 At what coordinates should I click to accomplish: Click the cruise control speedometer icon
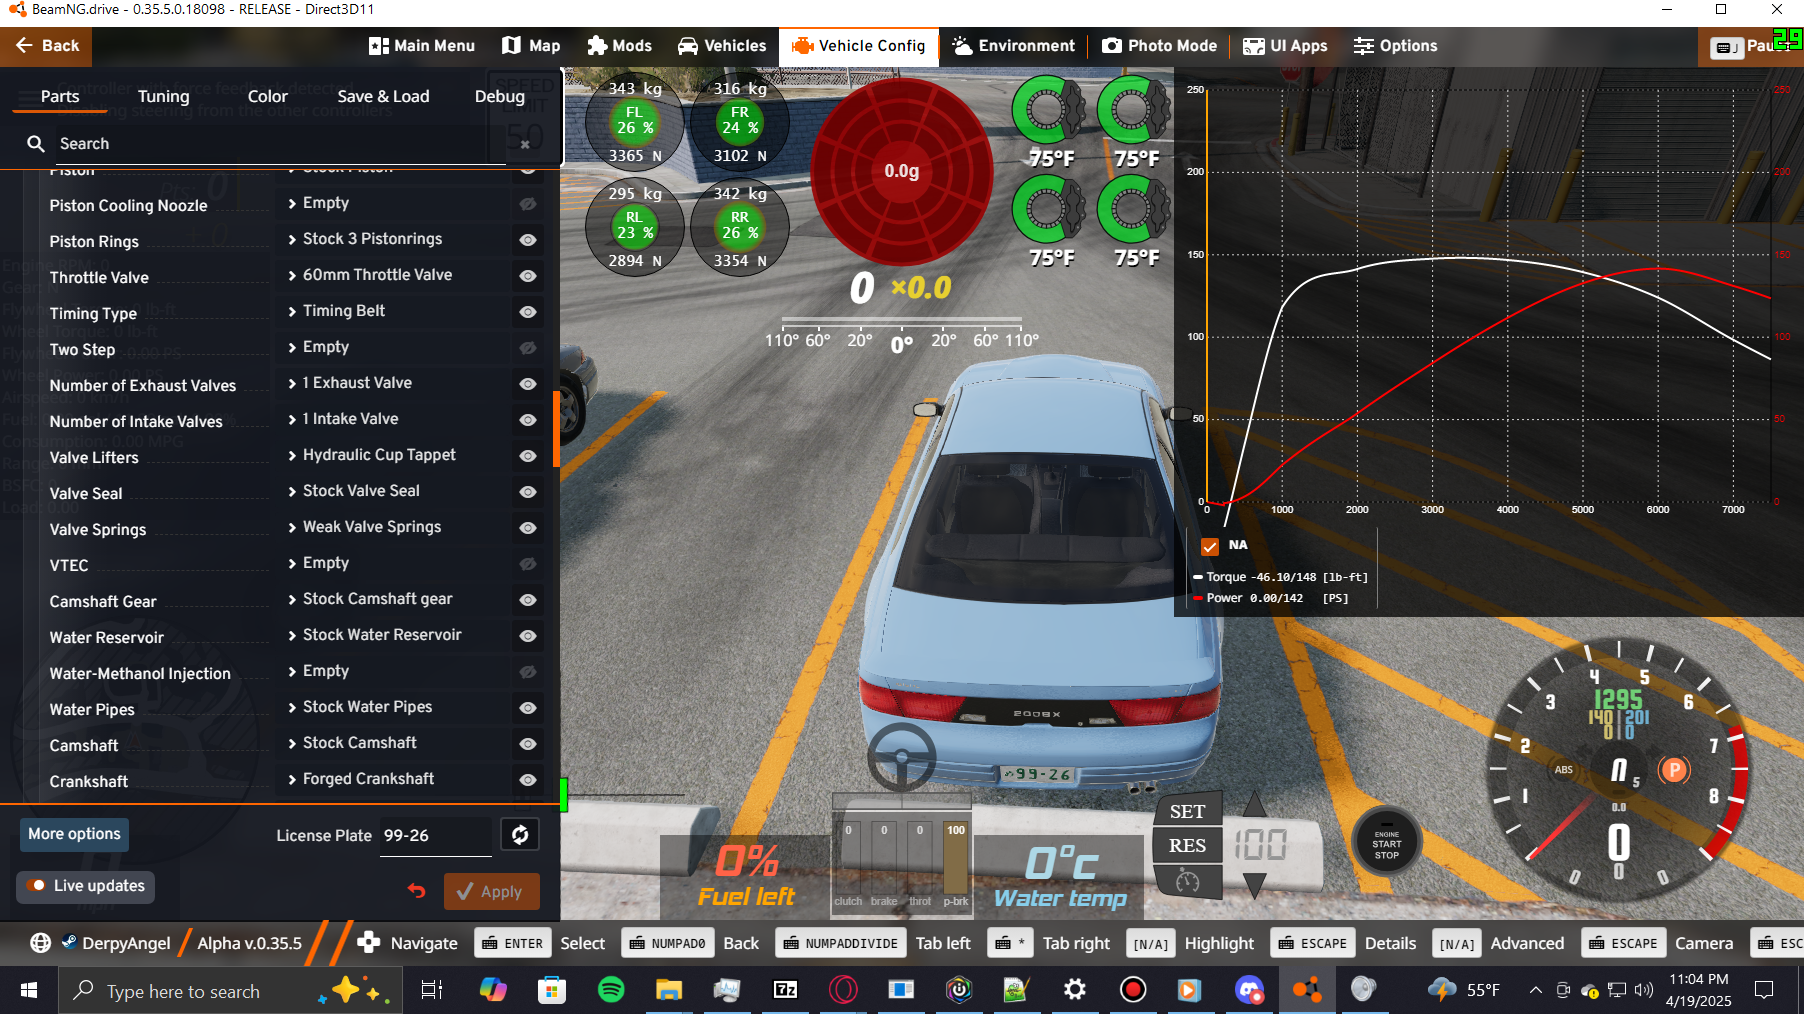click(x=1187, y=881)
